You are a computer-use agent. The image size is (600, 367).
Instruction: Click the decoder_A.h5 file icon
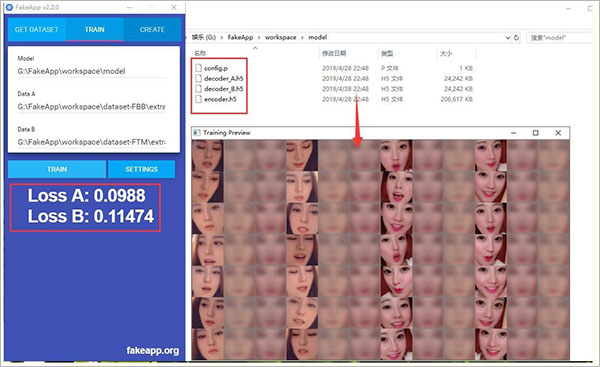tap(198, 78)
